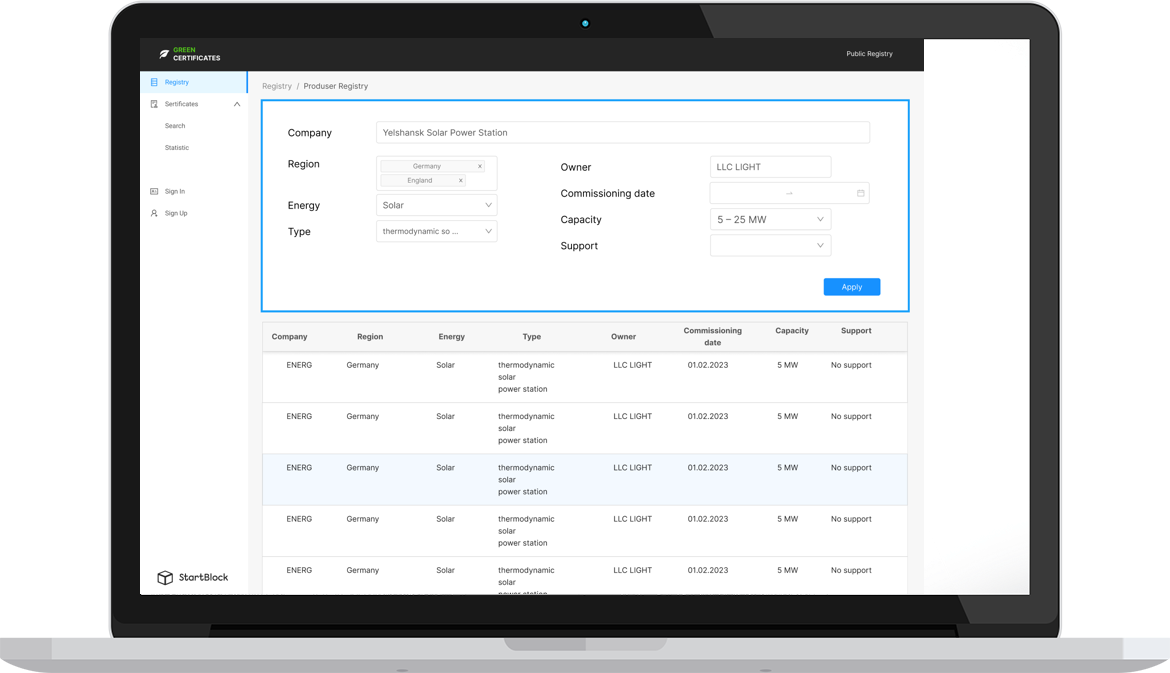Click the Energy column header

click(451, 336)
